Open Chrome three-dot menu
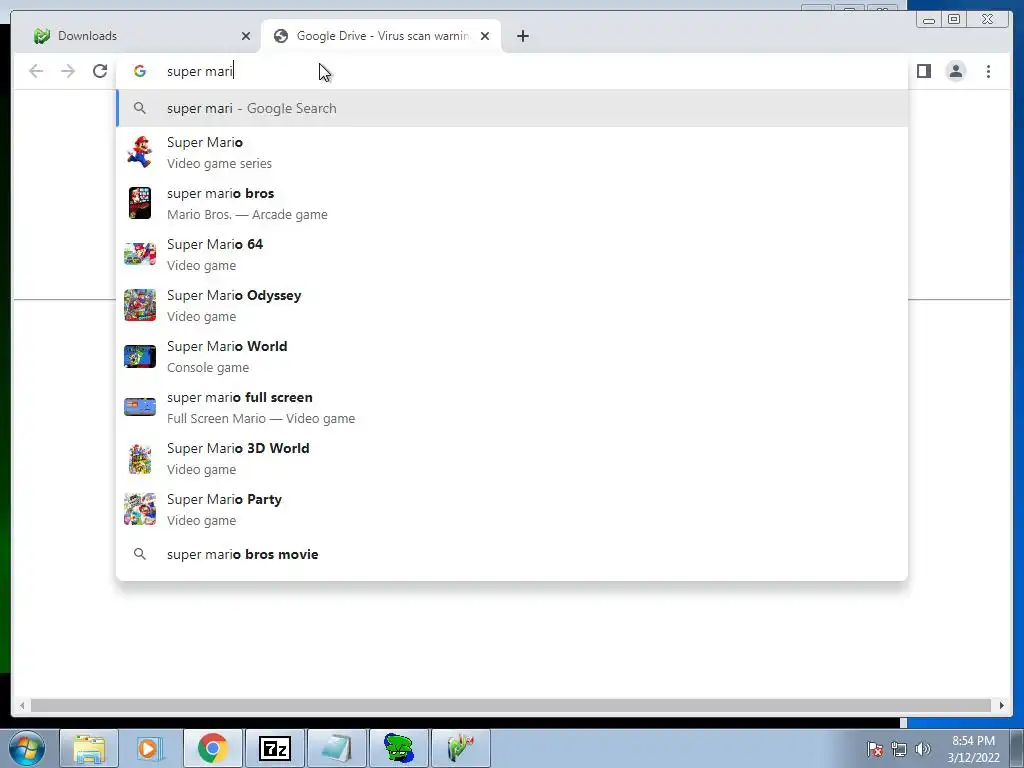 tap(988, 71)
